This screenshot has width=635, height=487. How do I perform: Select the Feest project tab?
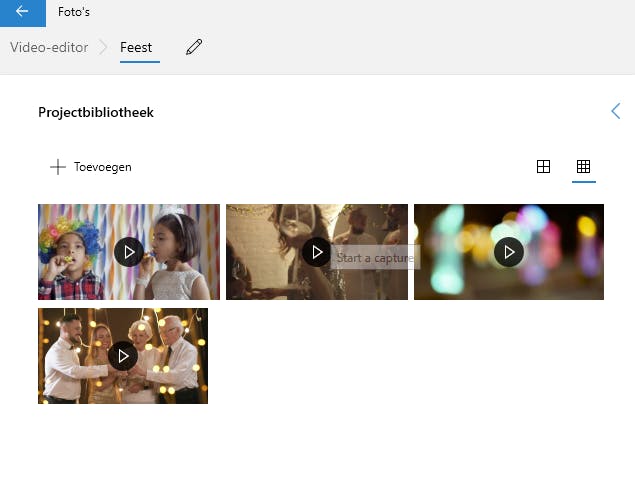pos(136,47)
